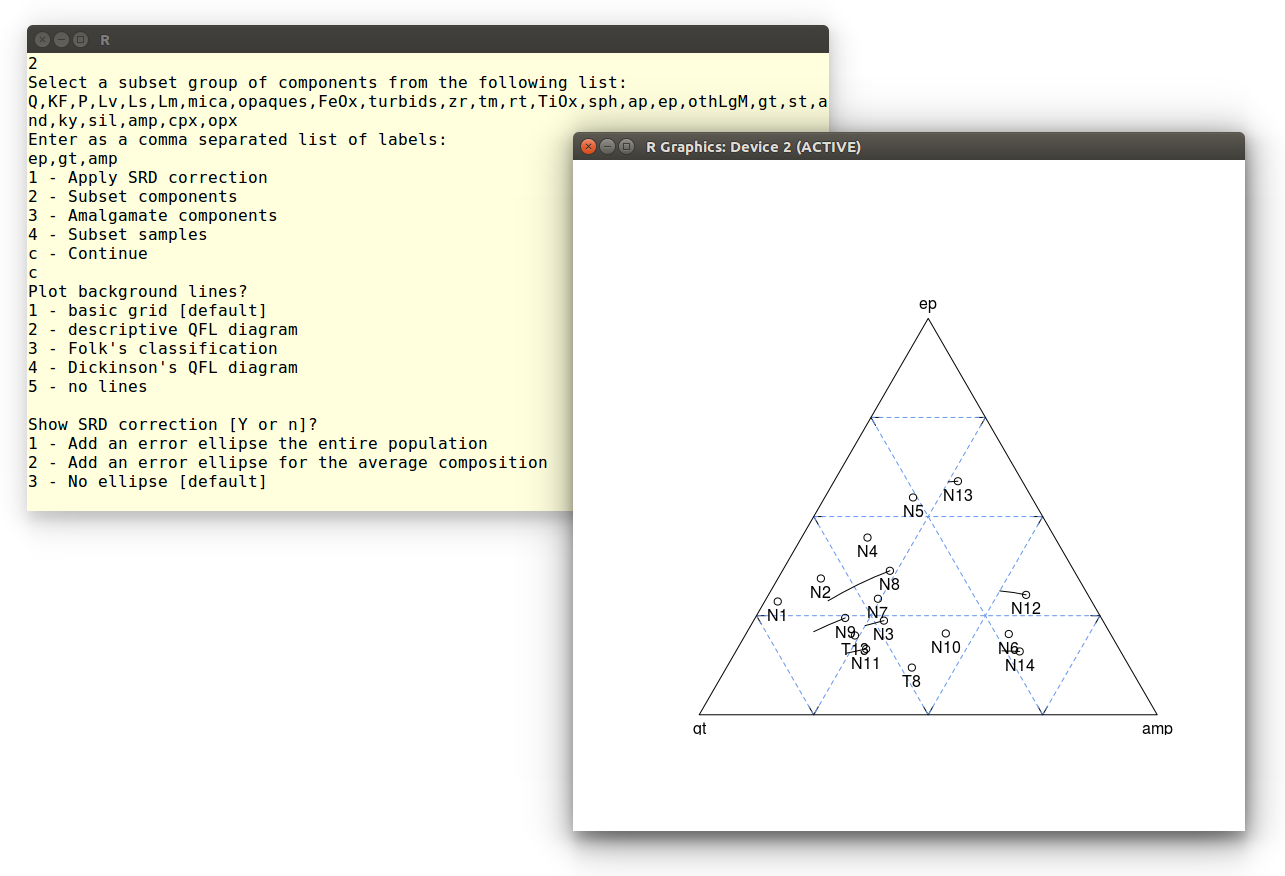Click the N1 sample point circle
Image resolution: width=1285 pixels, height=876 pixels.
[777, 602]
